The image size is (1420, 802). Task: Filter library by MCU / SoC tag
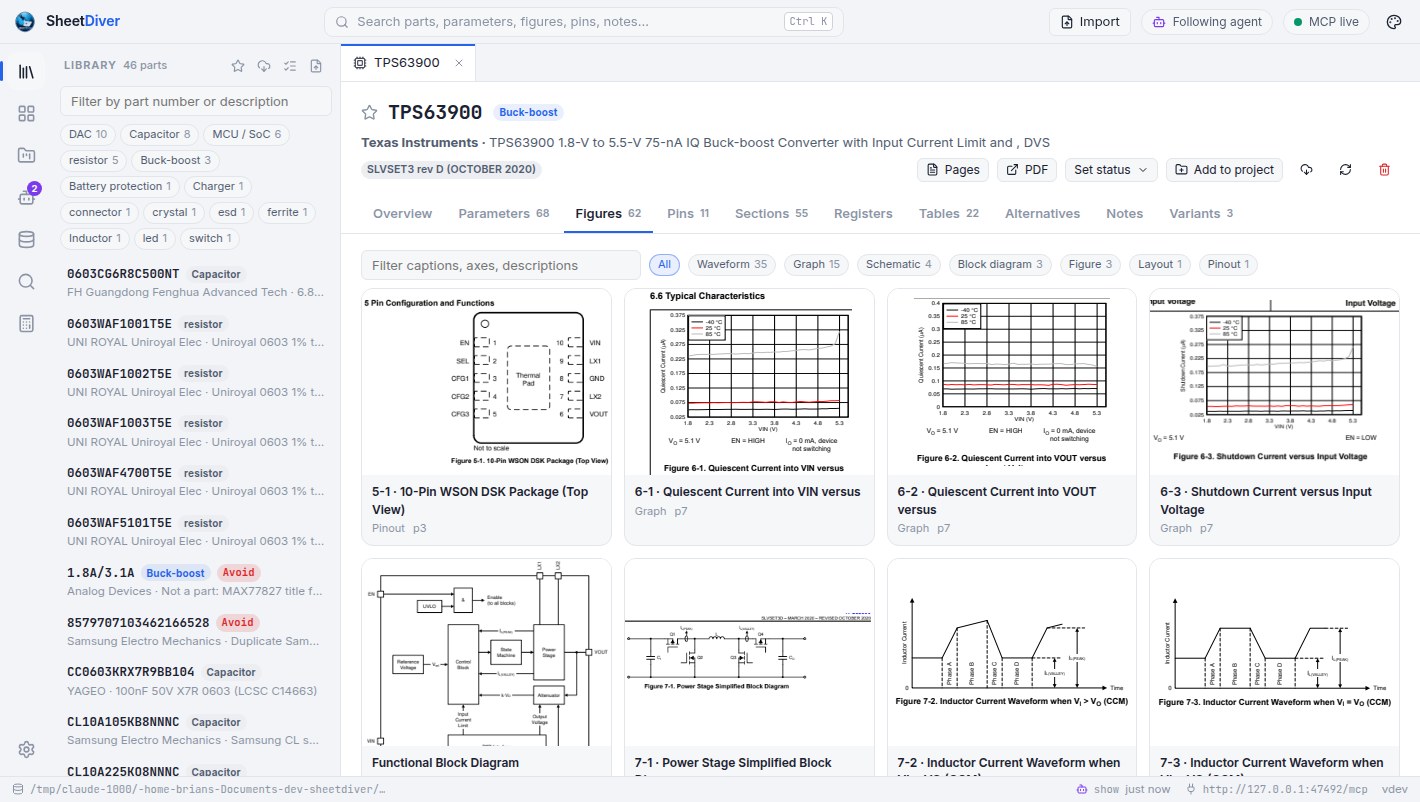(245, 134)
